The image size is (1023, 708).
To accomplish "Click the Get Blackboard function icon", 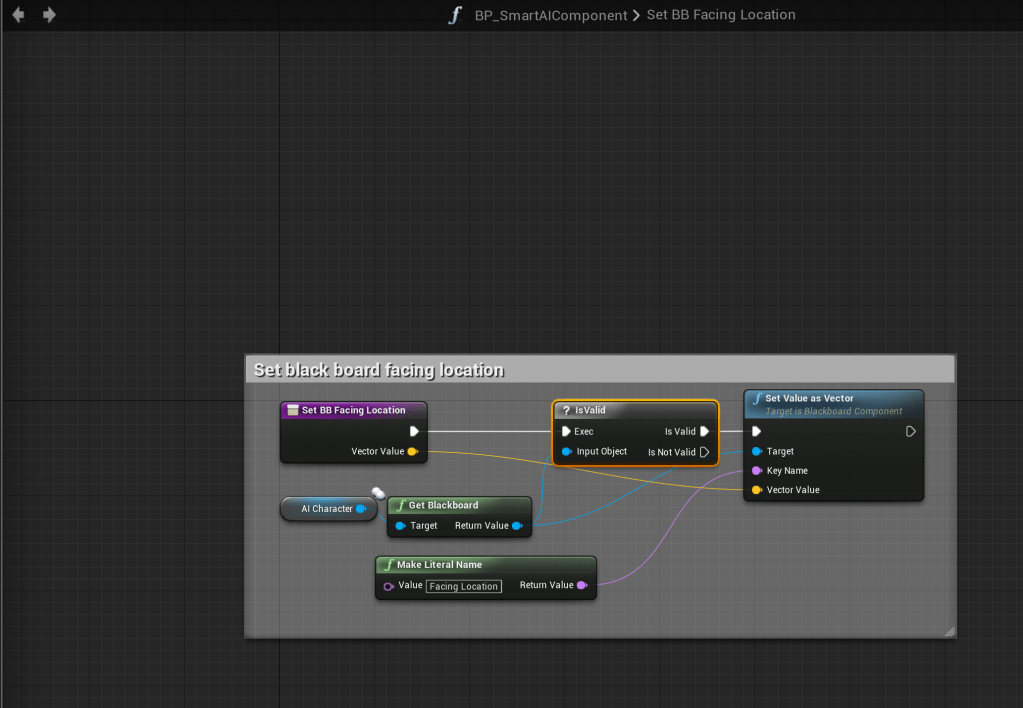I will coord(400,505).
